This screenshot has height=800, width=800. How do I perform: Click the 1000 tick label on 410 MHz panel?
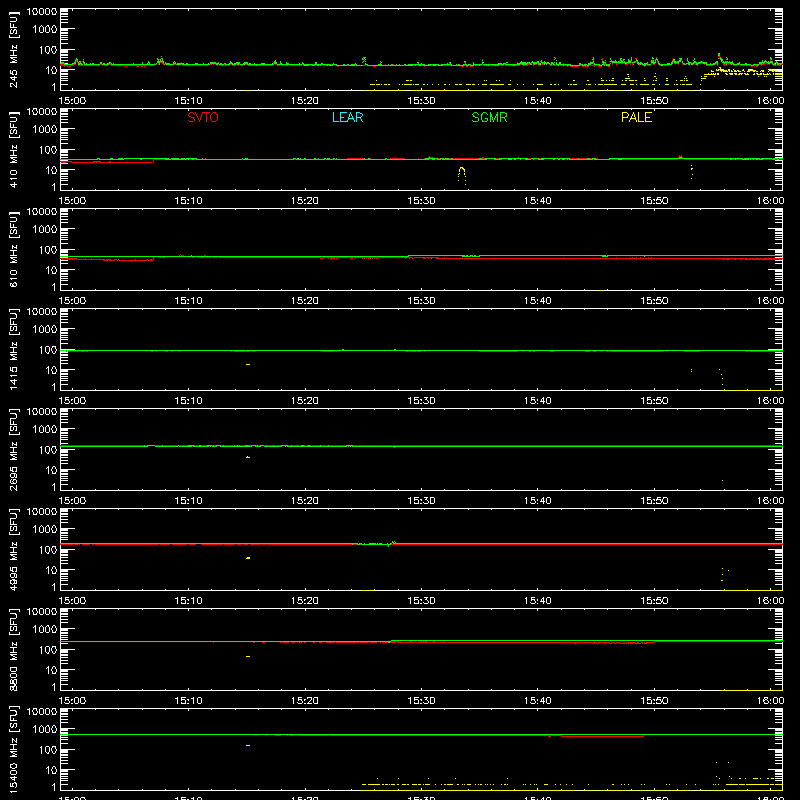(45, 130)
